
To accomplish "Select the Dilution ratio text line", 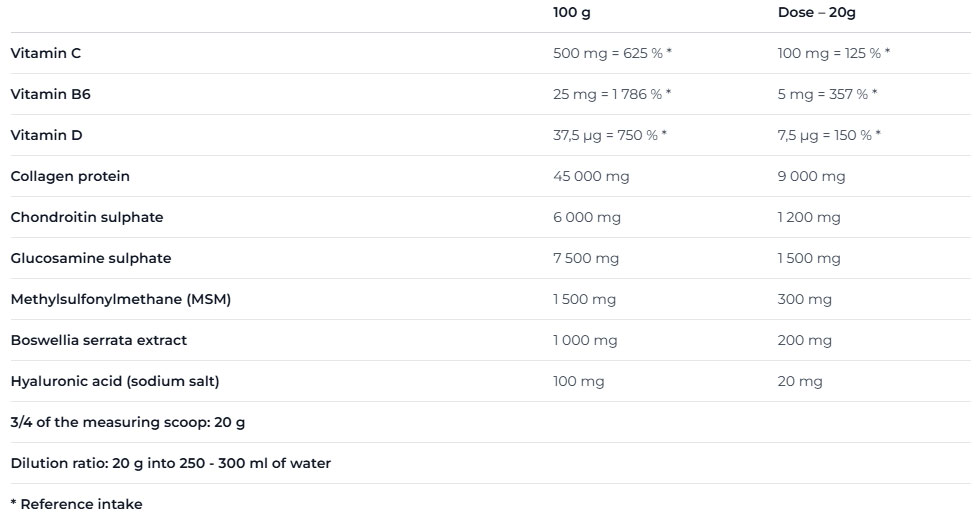I will 171,463.
